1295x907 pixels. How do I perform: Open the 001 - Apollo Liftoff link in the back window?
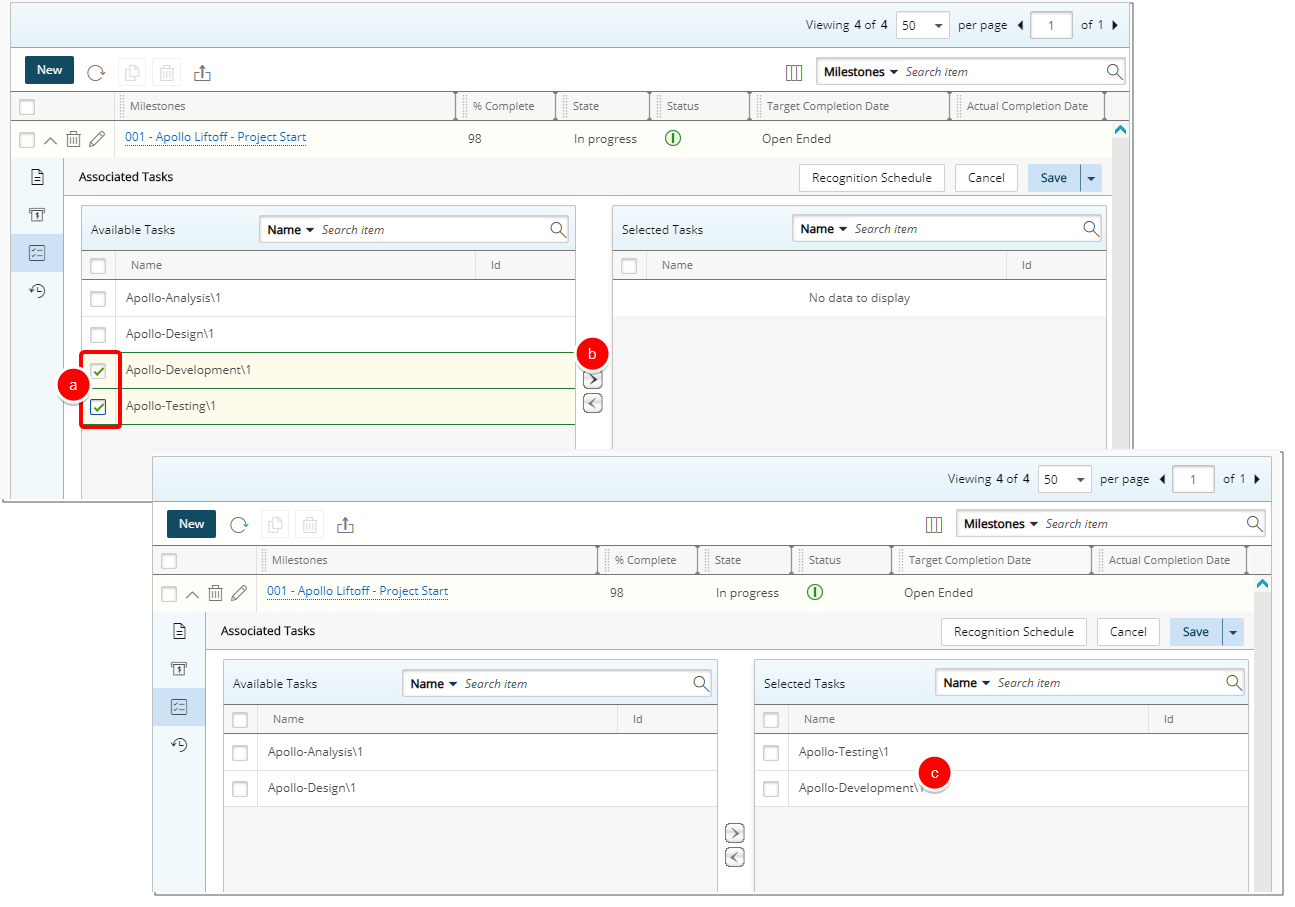pyautogui.click(x=215, y=137)
